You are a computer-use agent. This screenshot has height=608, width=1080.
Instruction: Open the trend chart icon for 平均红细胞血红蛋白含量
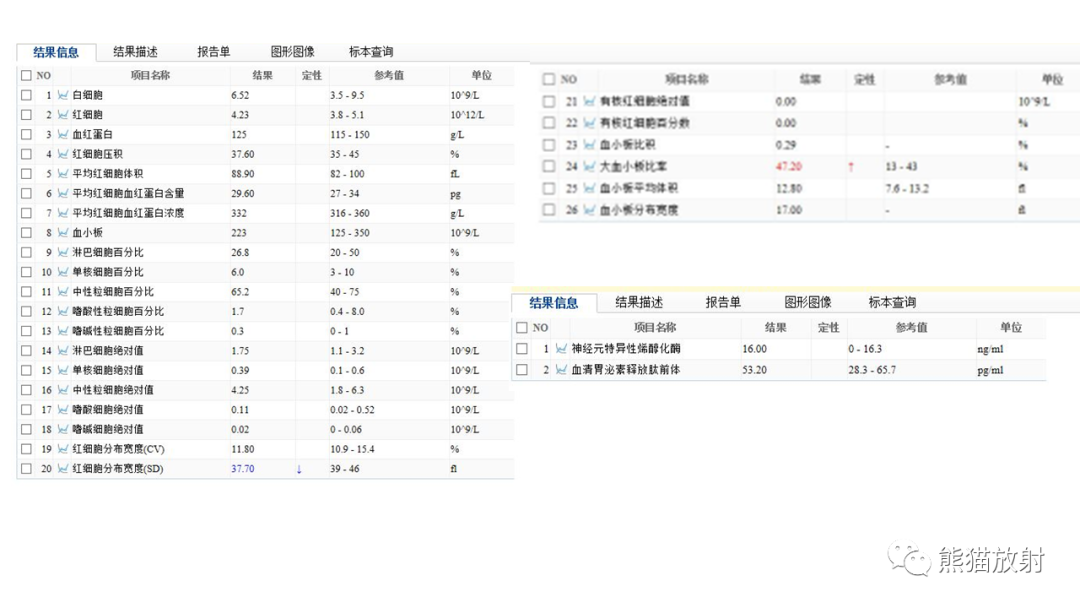63,193
